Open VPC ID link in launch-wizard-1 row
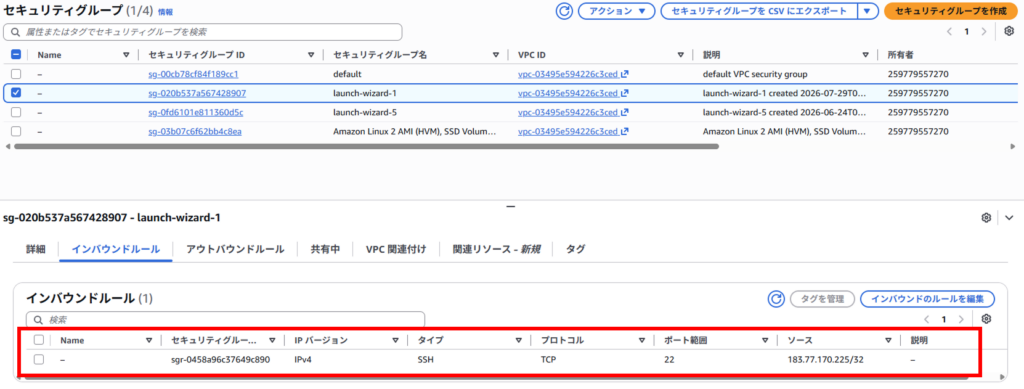 [x=568, y=93]
